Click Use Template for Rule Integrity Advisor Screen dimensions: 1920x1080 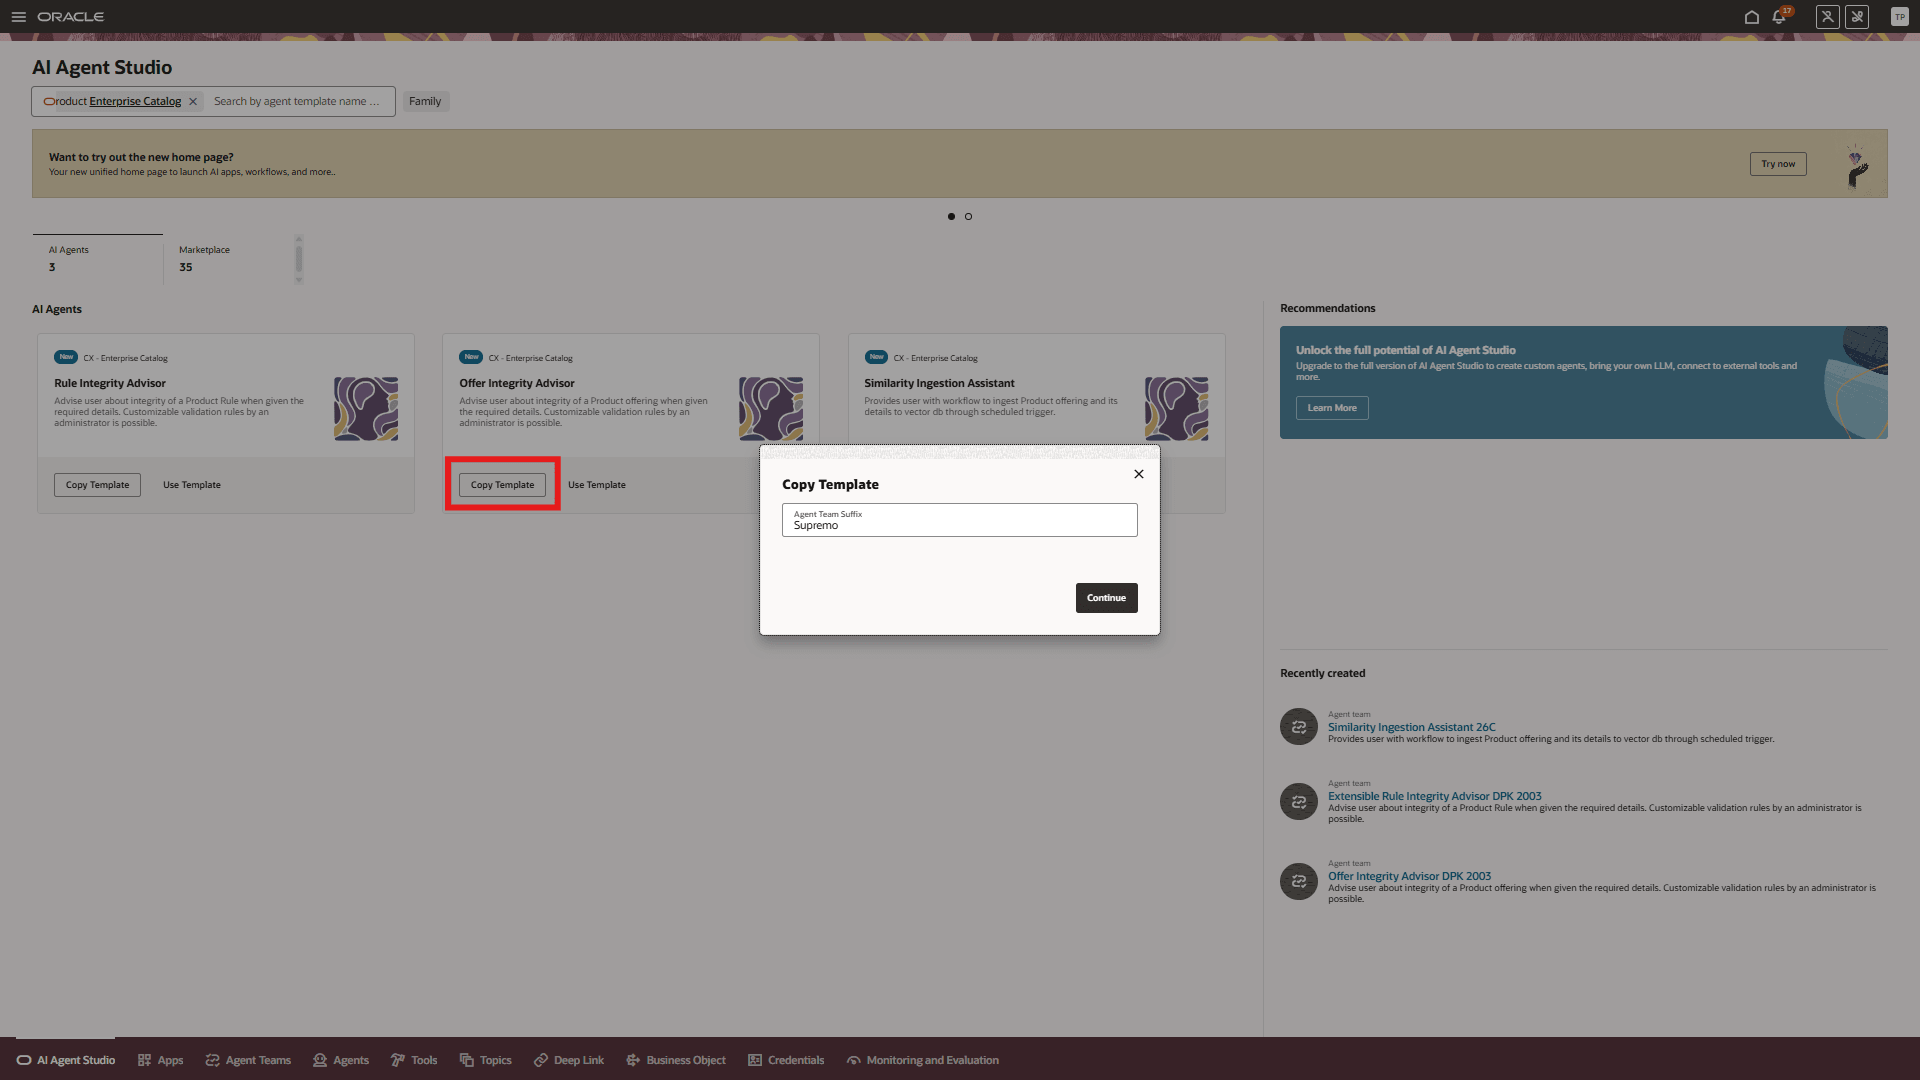[192, 485]
